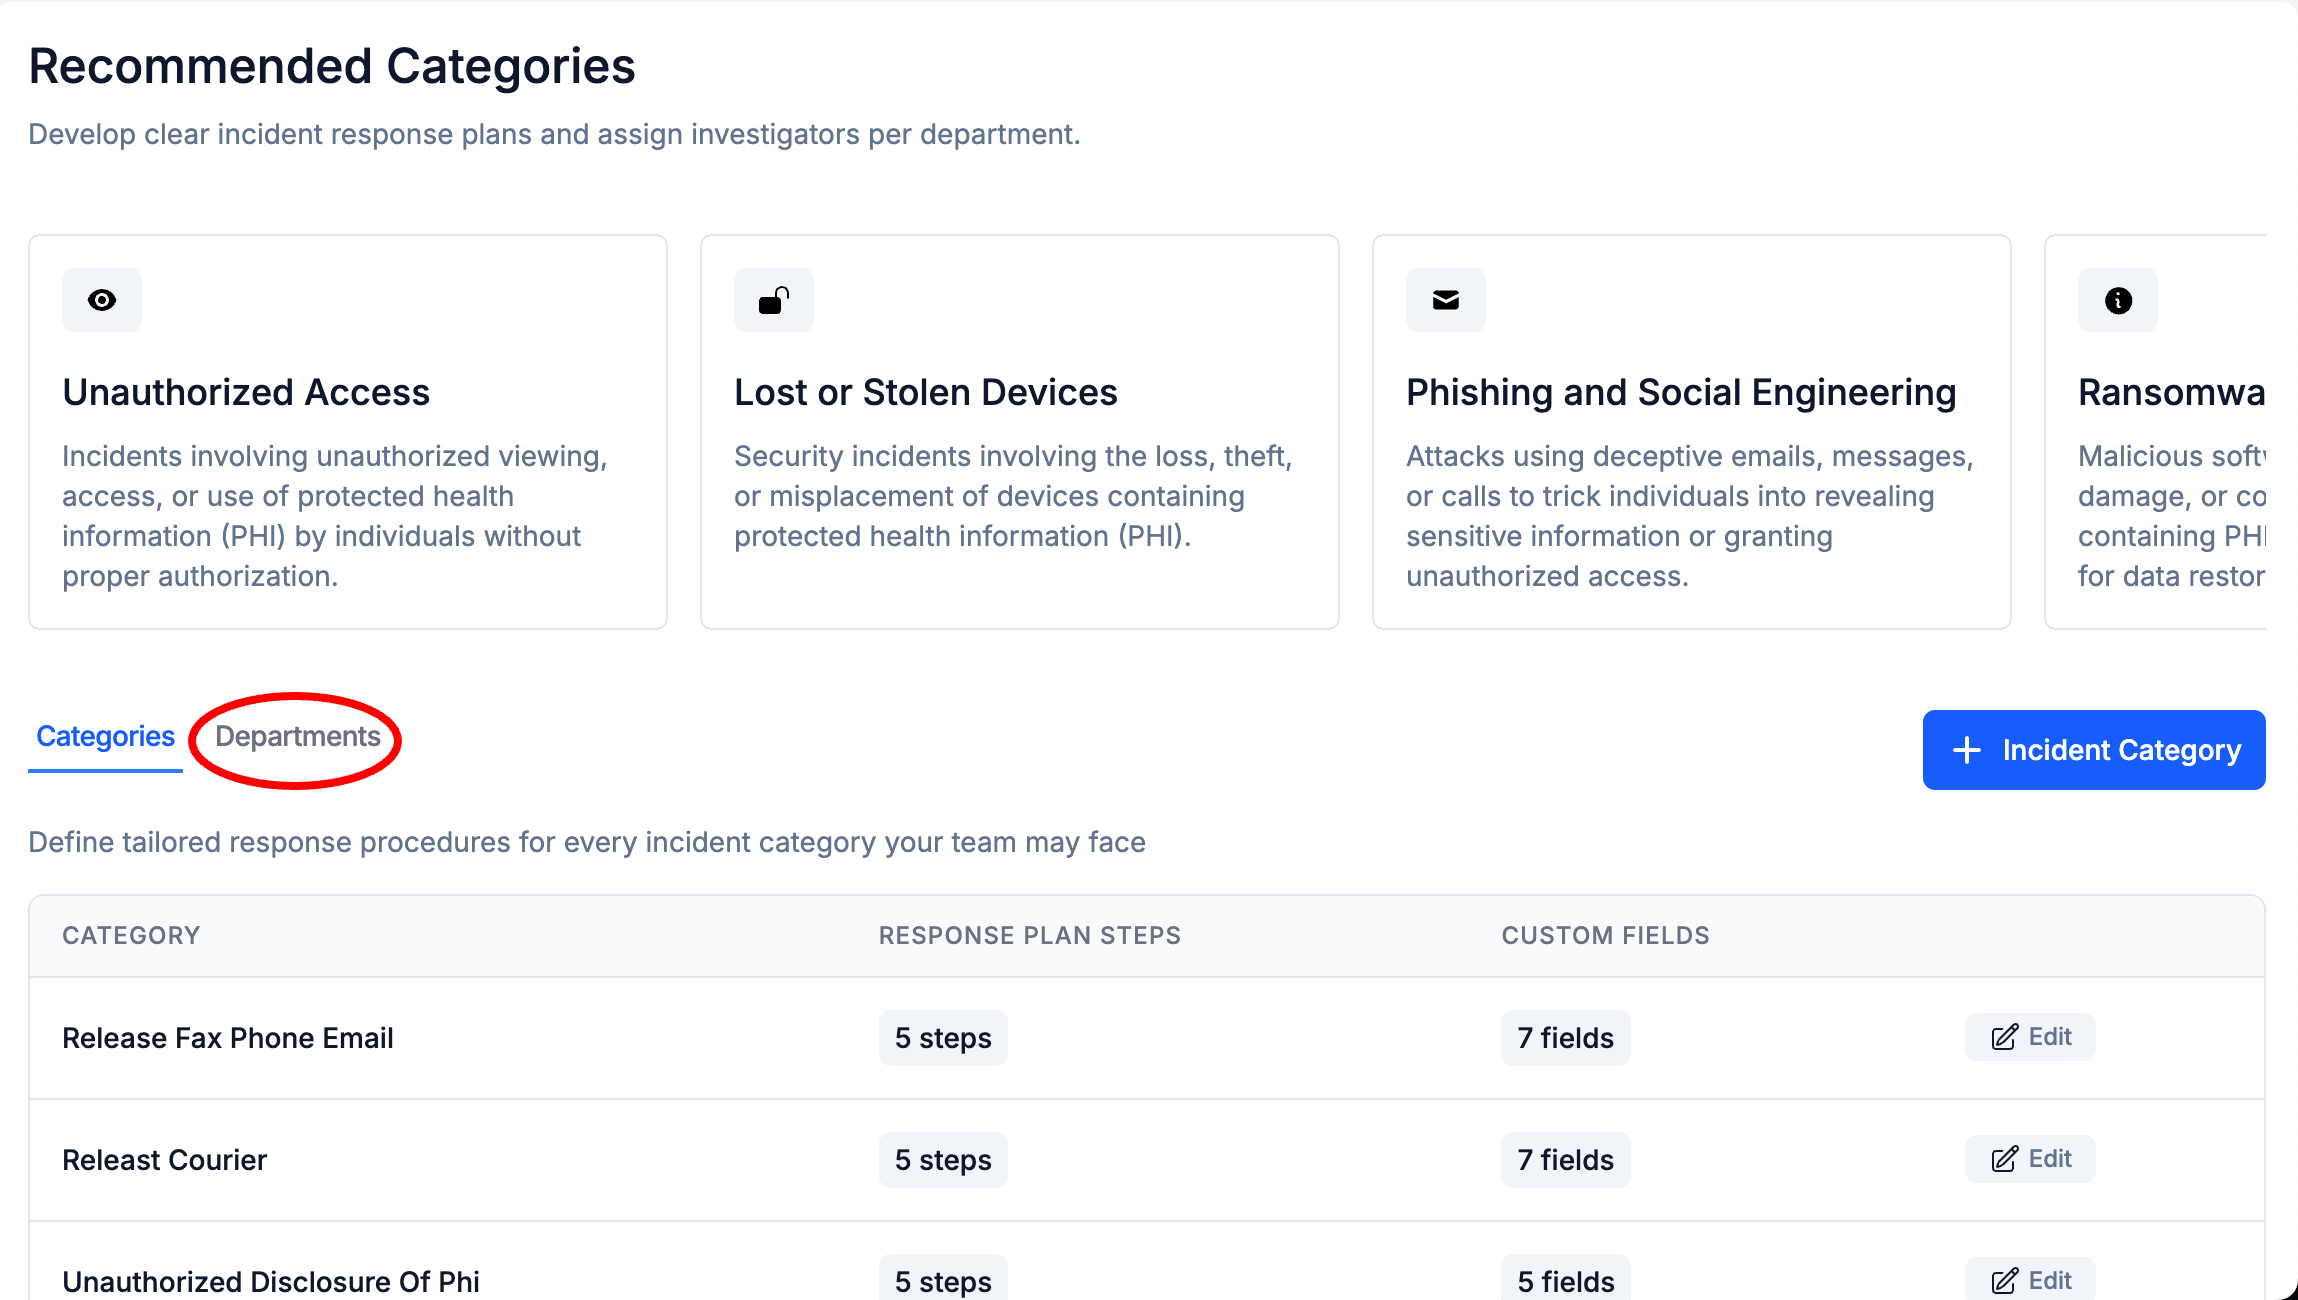Screen dimensions: 2298x1300
Task: Open the Unauthorized Access recommended card
Action: click(348, 432)
